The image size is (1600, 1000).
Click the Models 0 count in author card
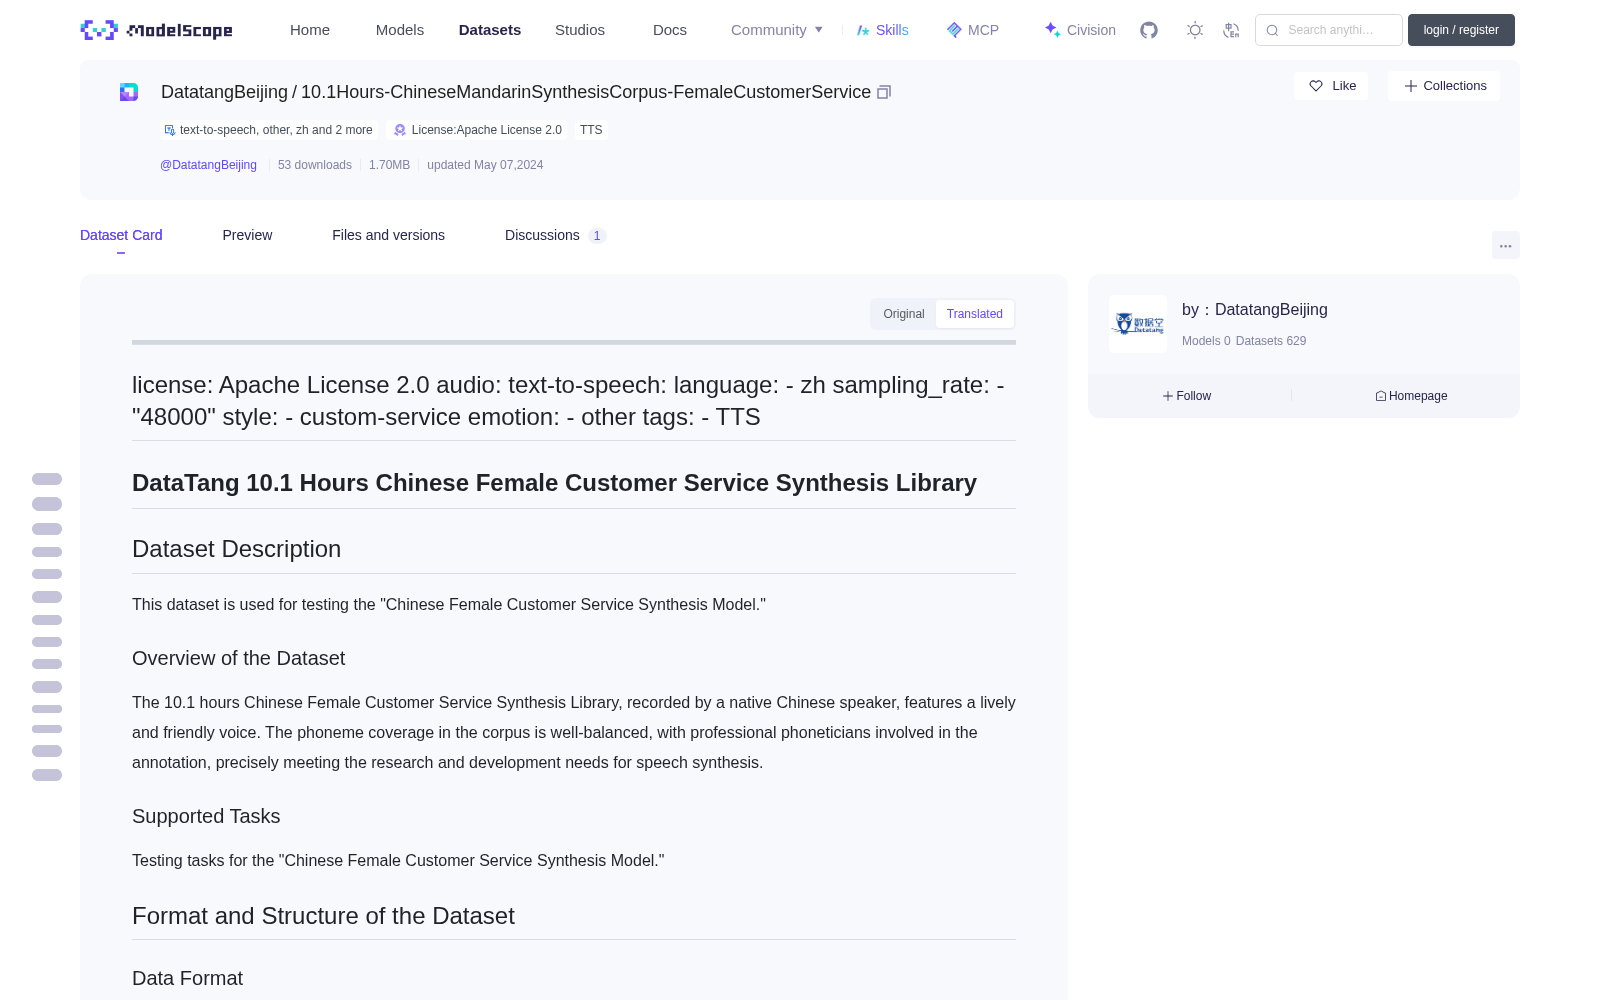(x=1206, y=341)
